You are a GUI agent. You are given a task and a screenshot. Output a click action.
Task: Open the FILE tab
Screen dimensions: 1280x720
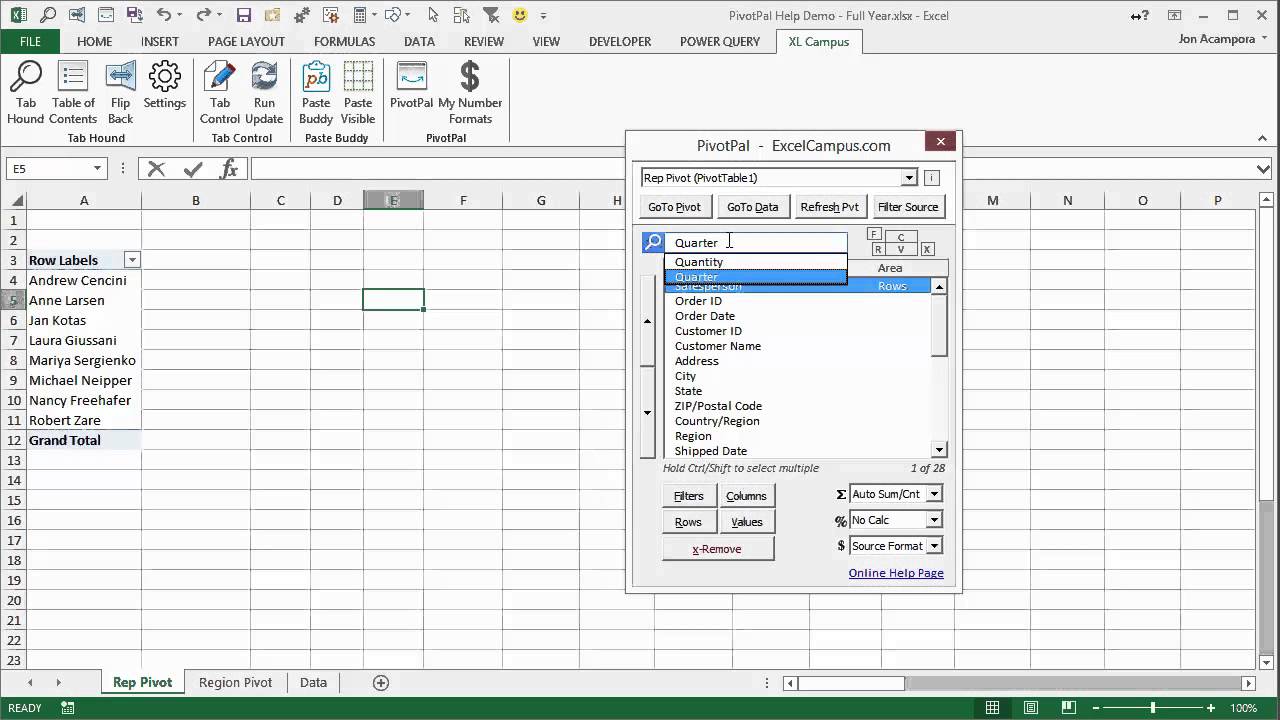pos(30,42)
